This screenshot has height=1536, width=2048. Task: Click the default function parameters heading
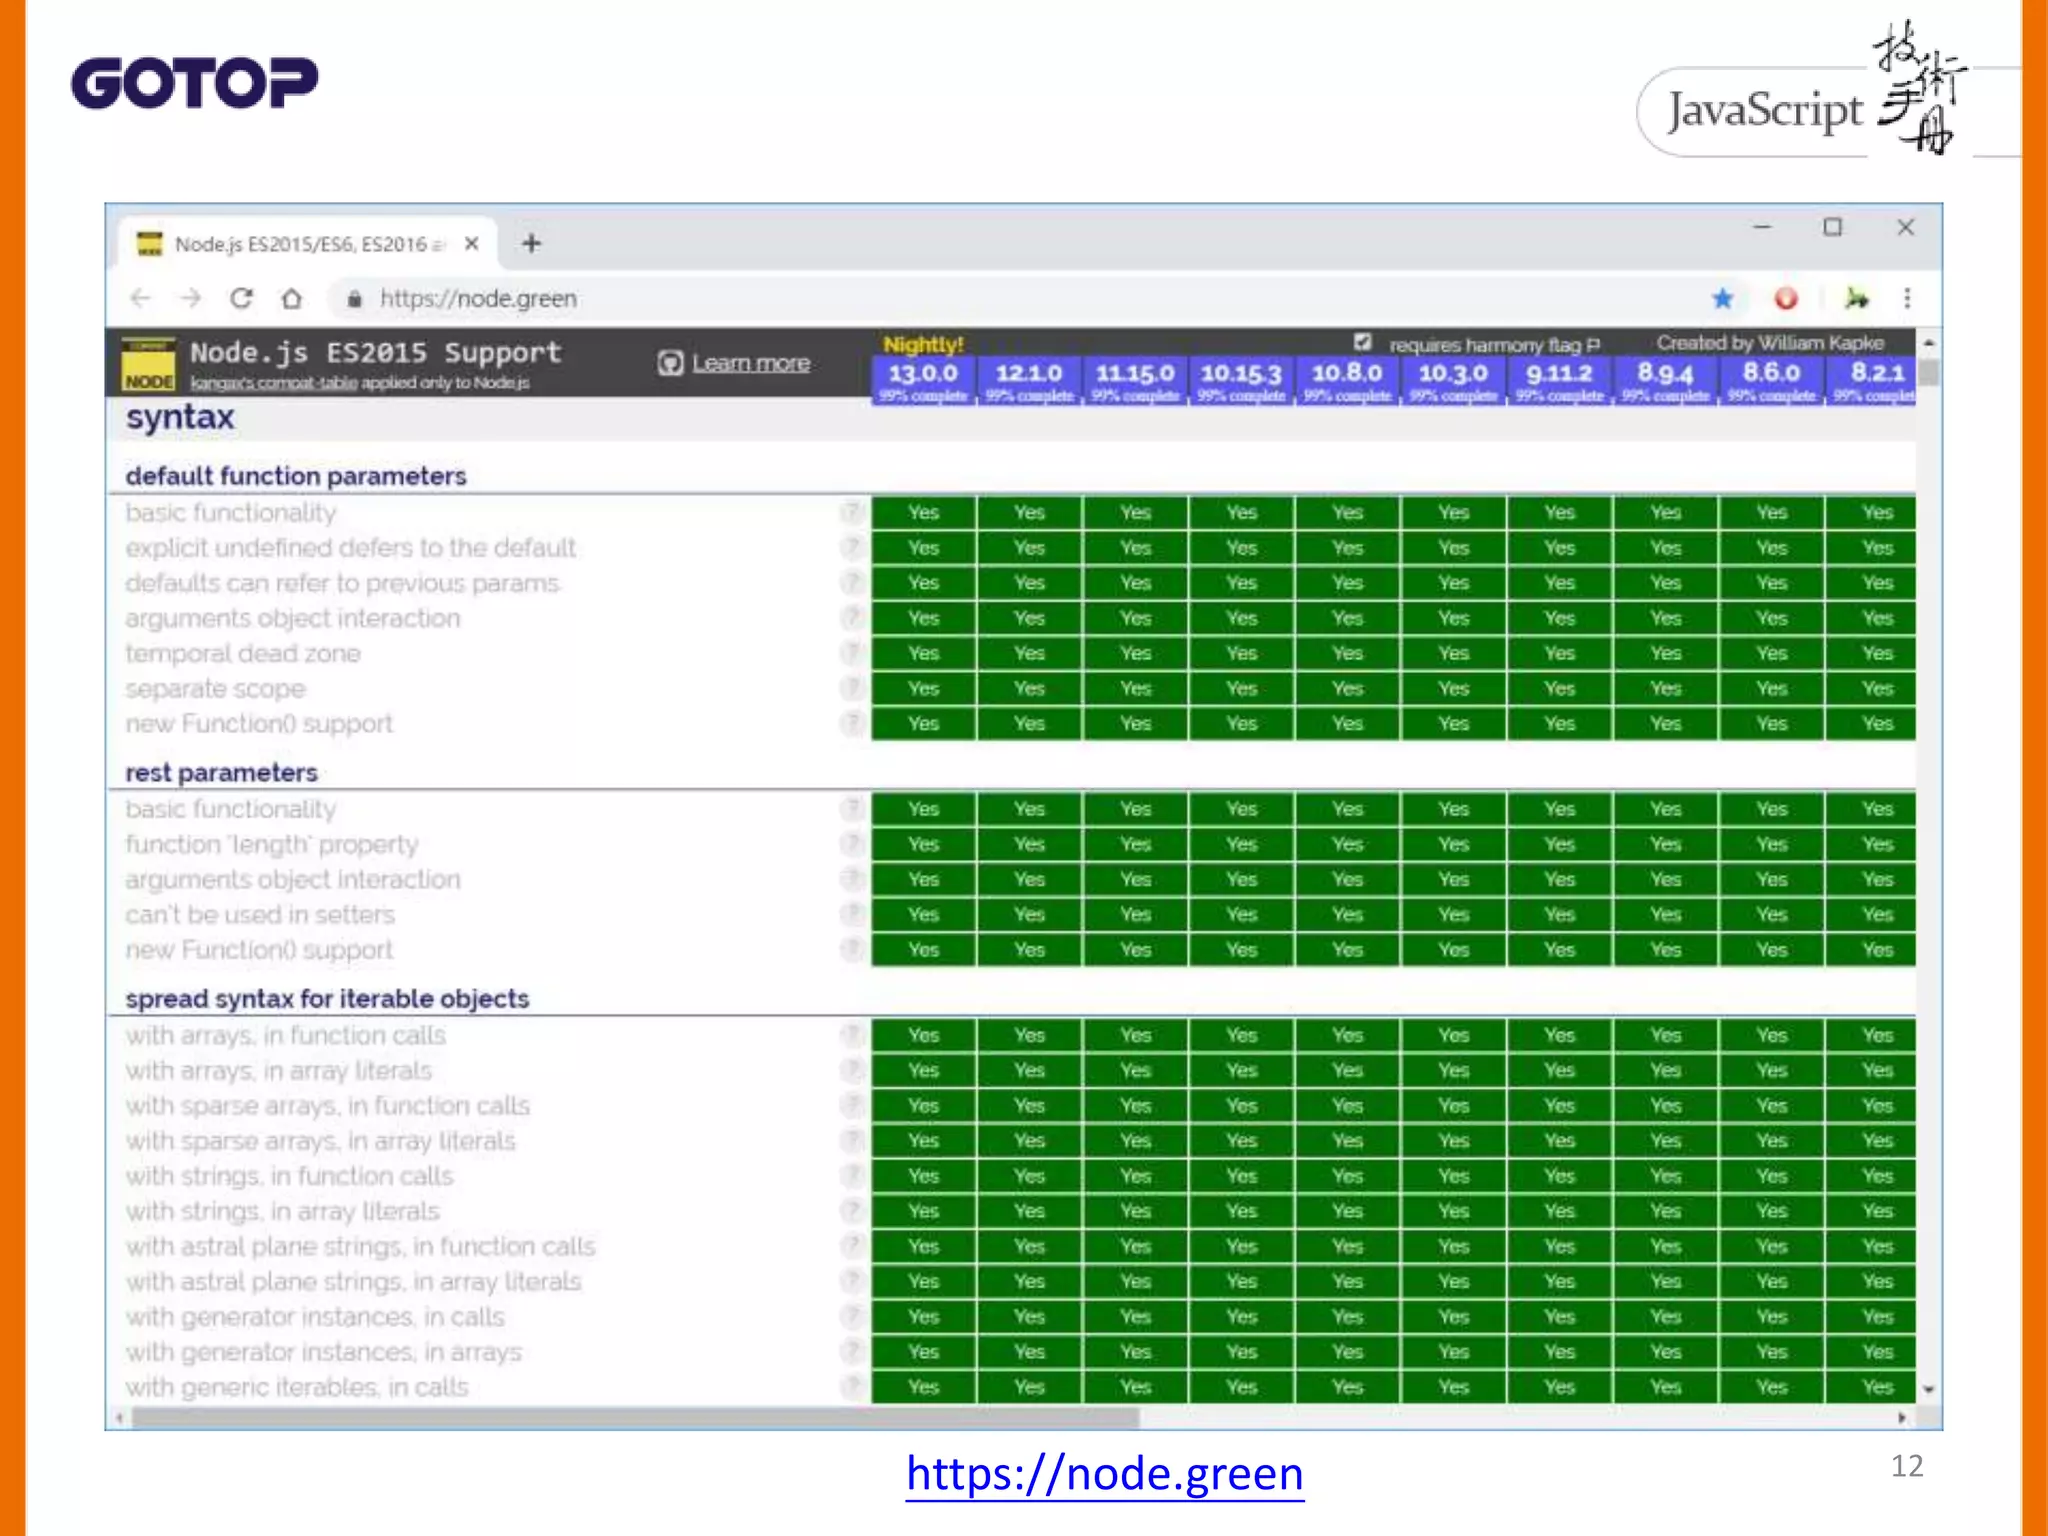[x=296, y=476]
